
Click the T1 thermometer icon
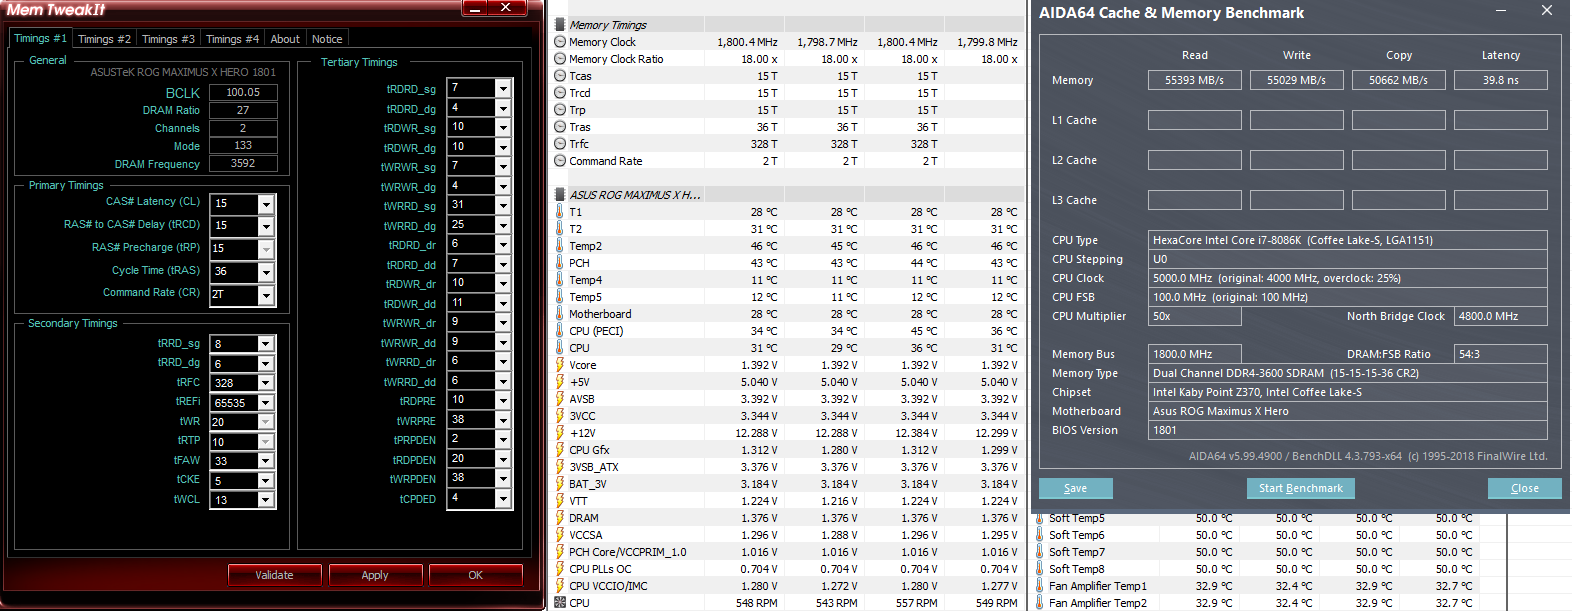pyautogui.click(x=560, y=212)
